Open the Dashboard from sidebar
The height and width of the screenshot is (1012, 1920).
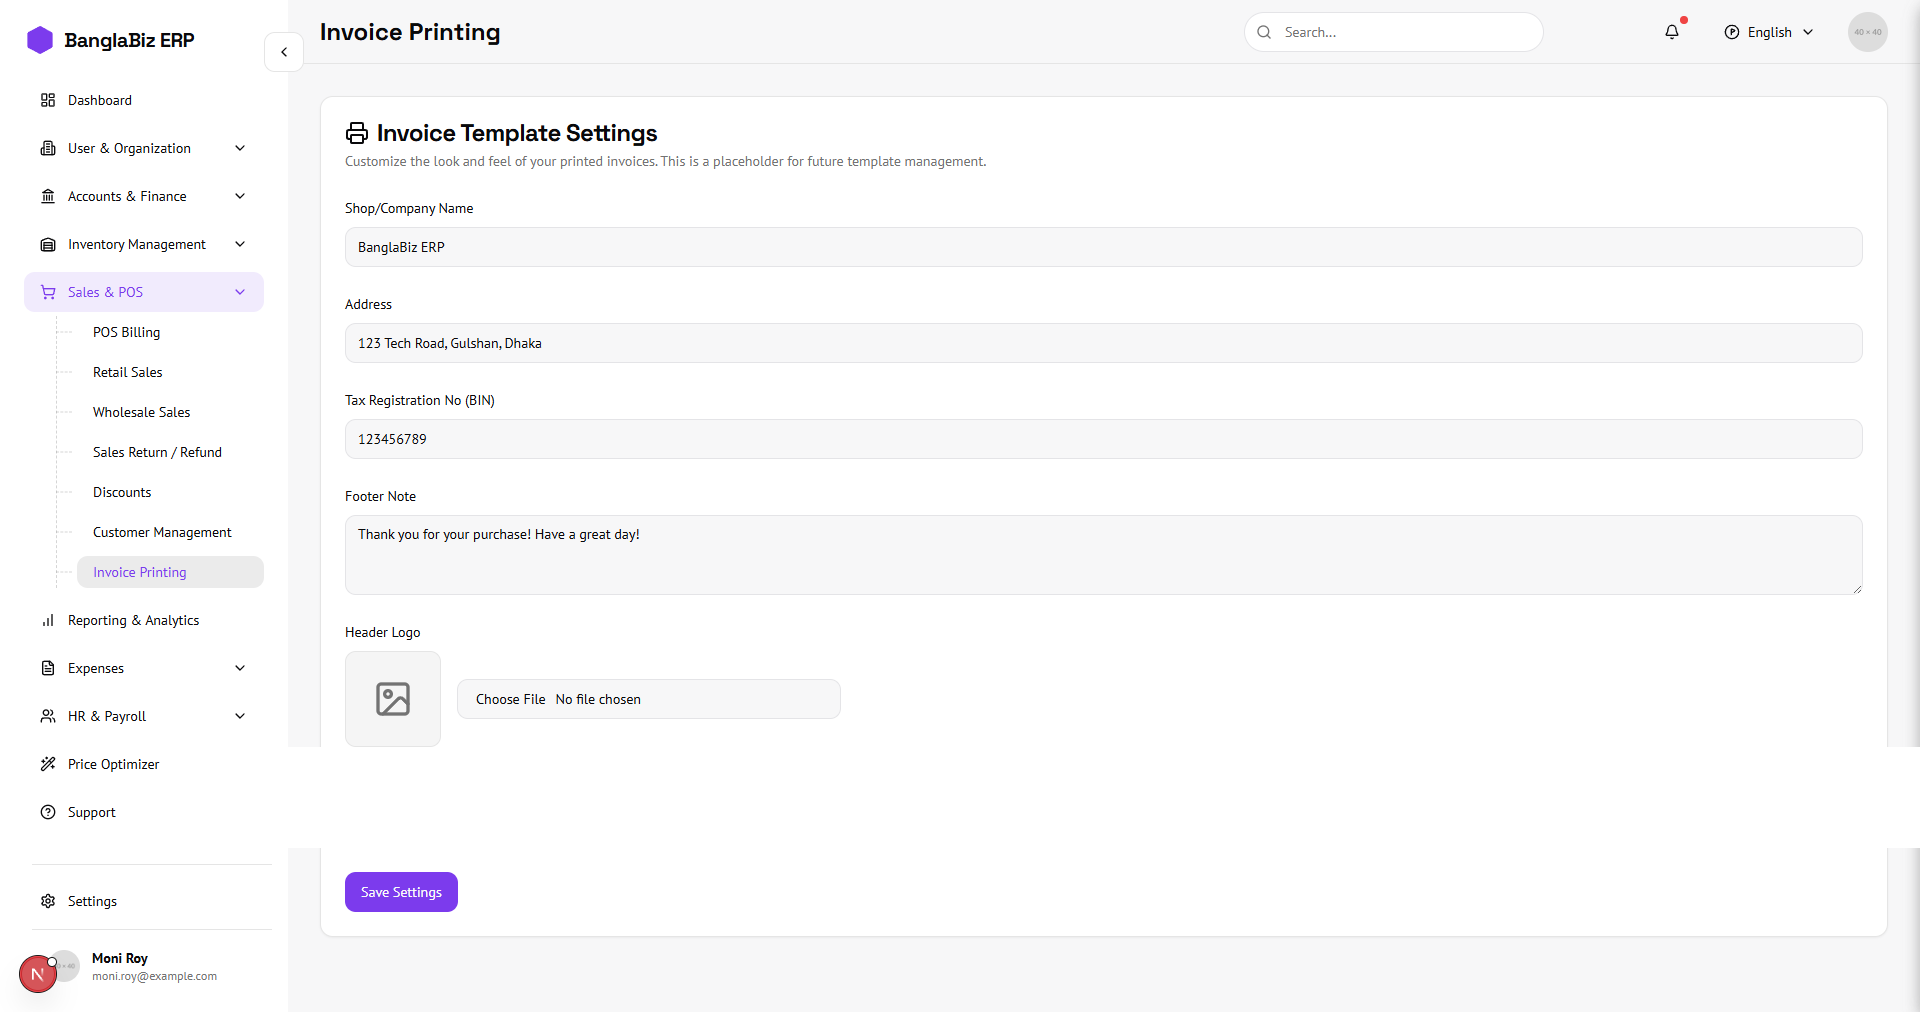pyautogui.click(x=100, y=100)
